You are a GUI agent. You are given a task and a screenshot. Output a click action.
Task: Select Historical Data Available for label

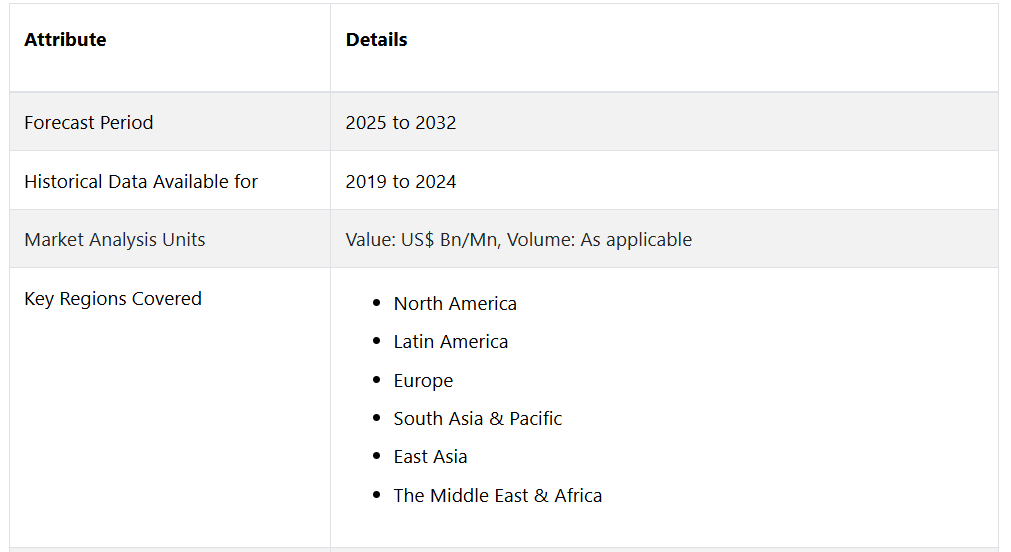[141, 182]
